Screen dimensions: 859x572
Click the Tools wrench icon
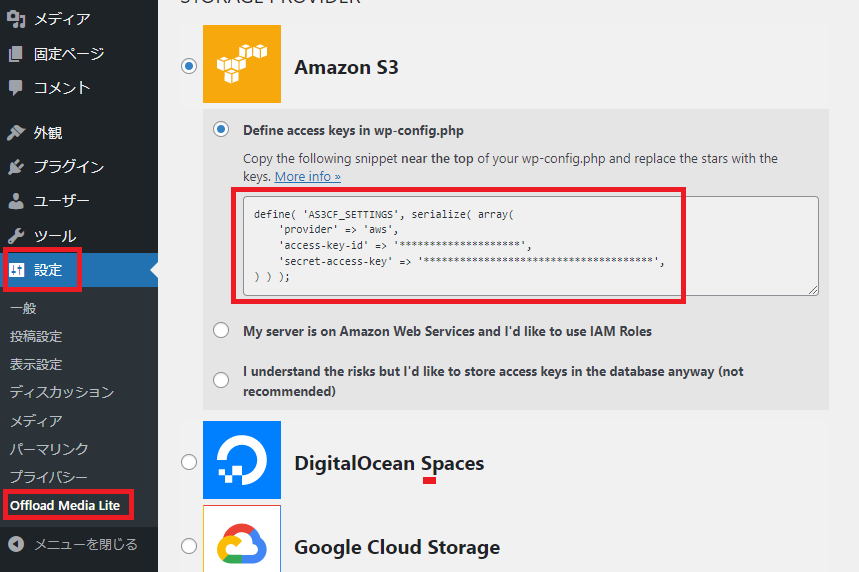pos(16,236)
